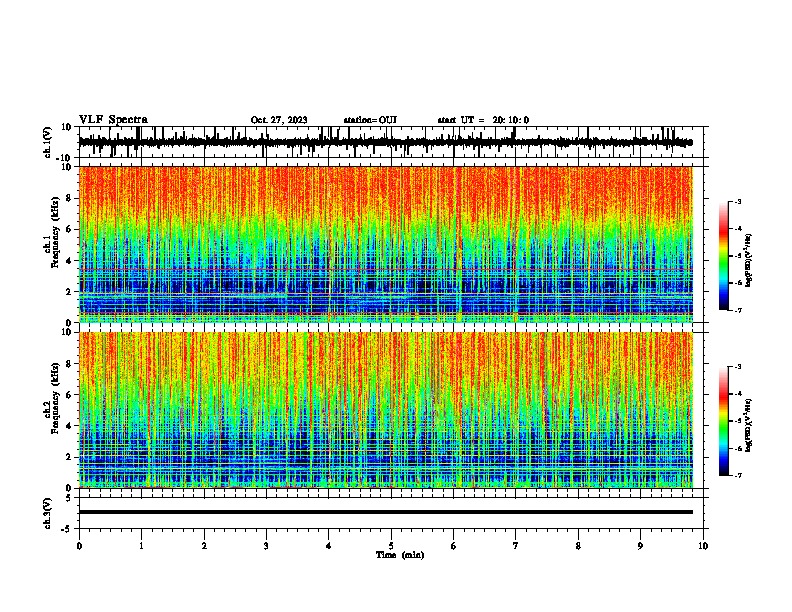Viewport: 792px width, 612px height.
Task: Click the 'ch.3(V)' axis label
Action: (48, 513)
